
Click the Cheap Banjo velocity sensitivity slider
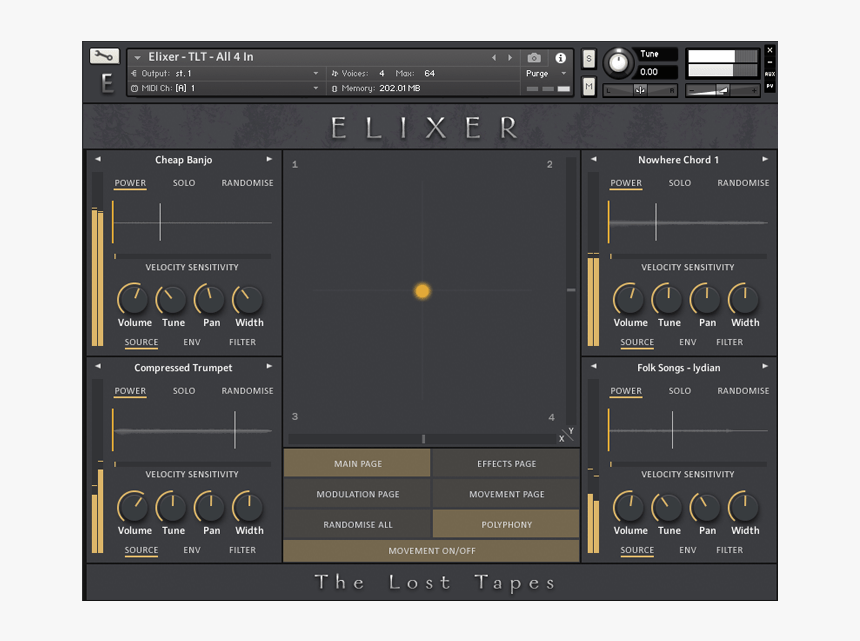(x=192, y=256)
